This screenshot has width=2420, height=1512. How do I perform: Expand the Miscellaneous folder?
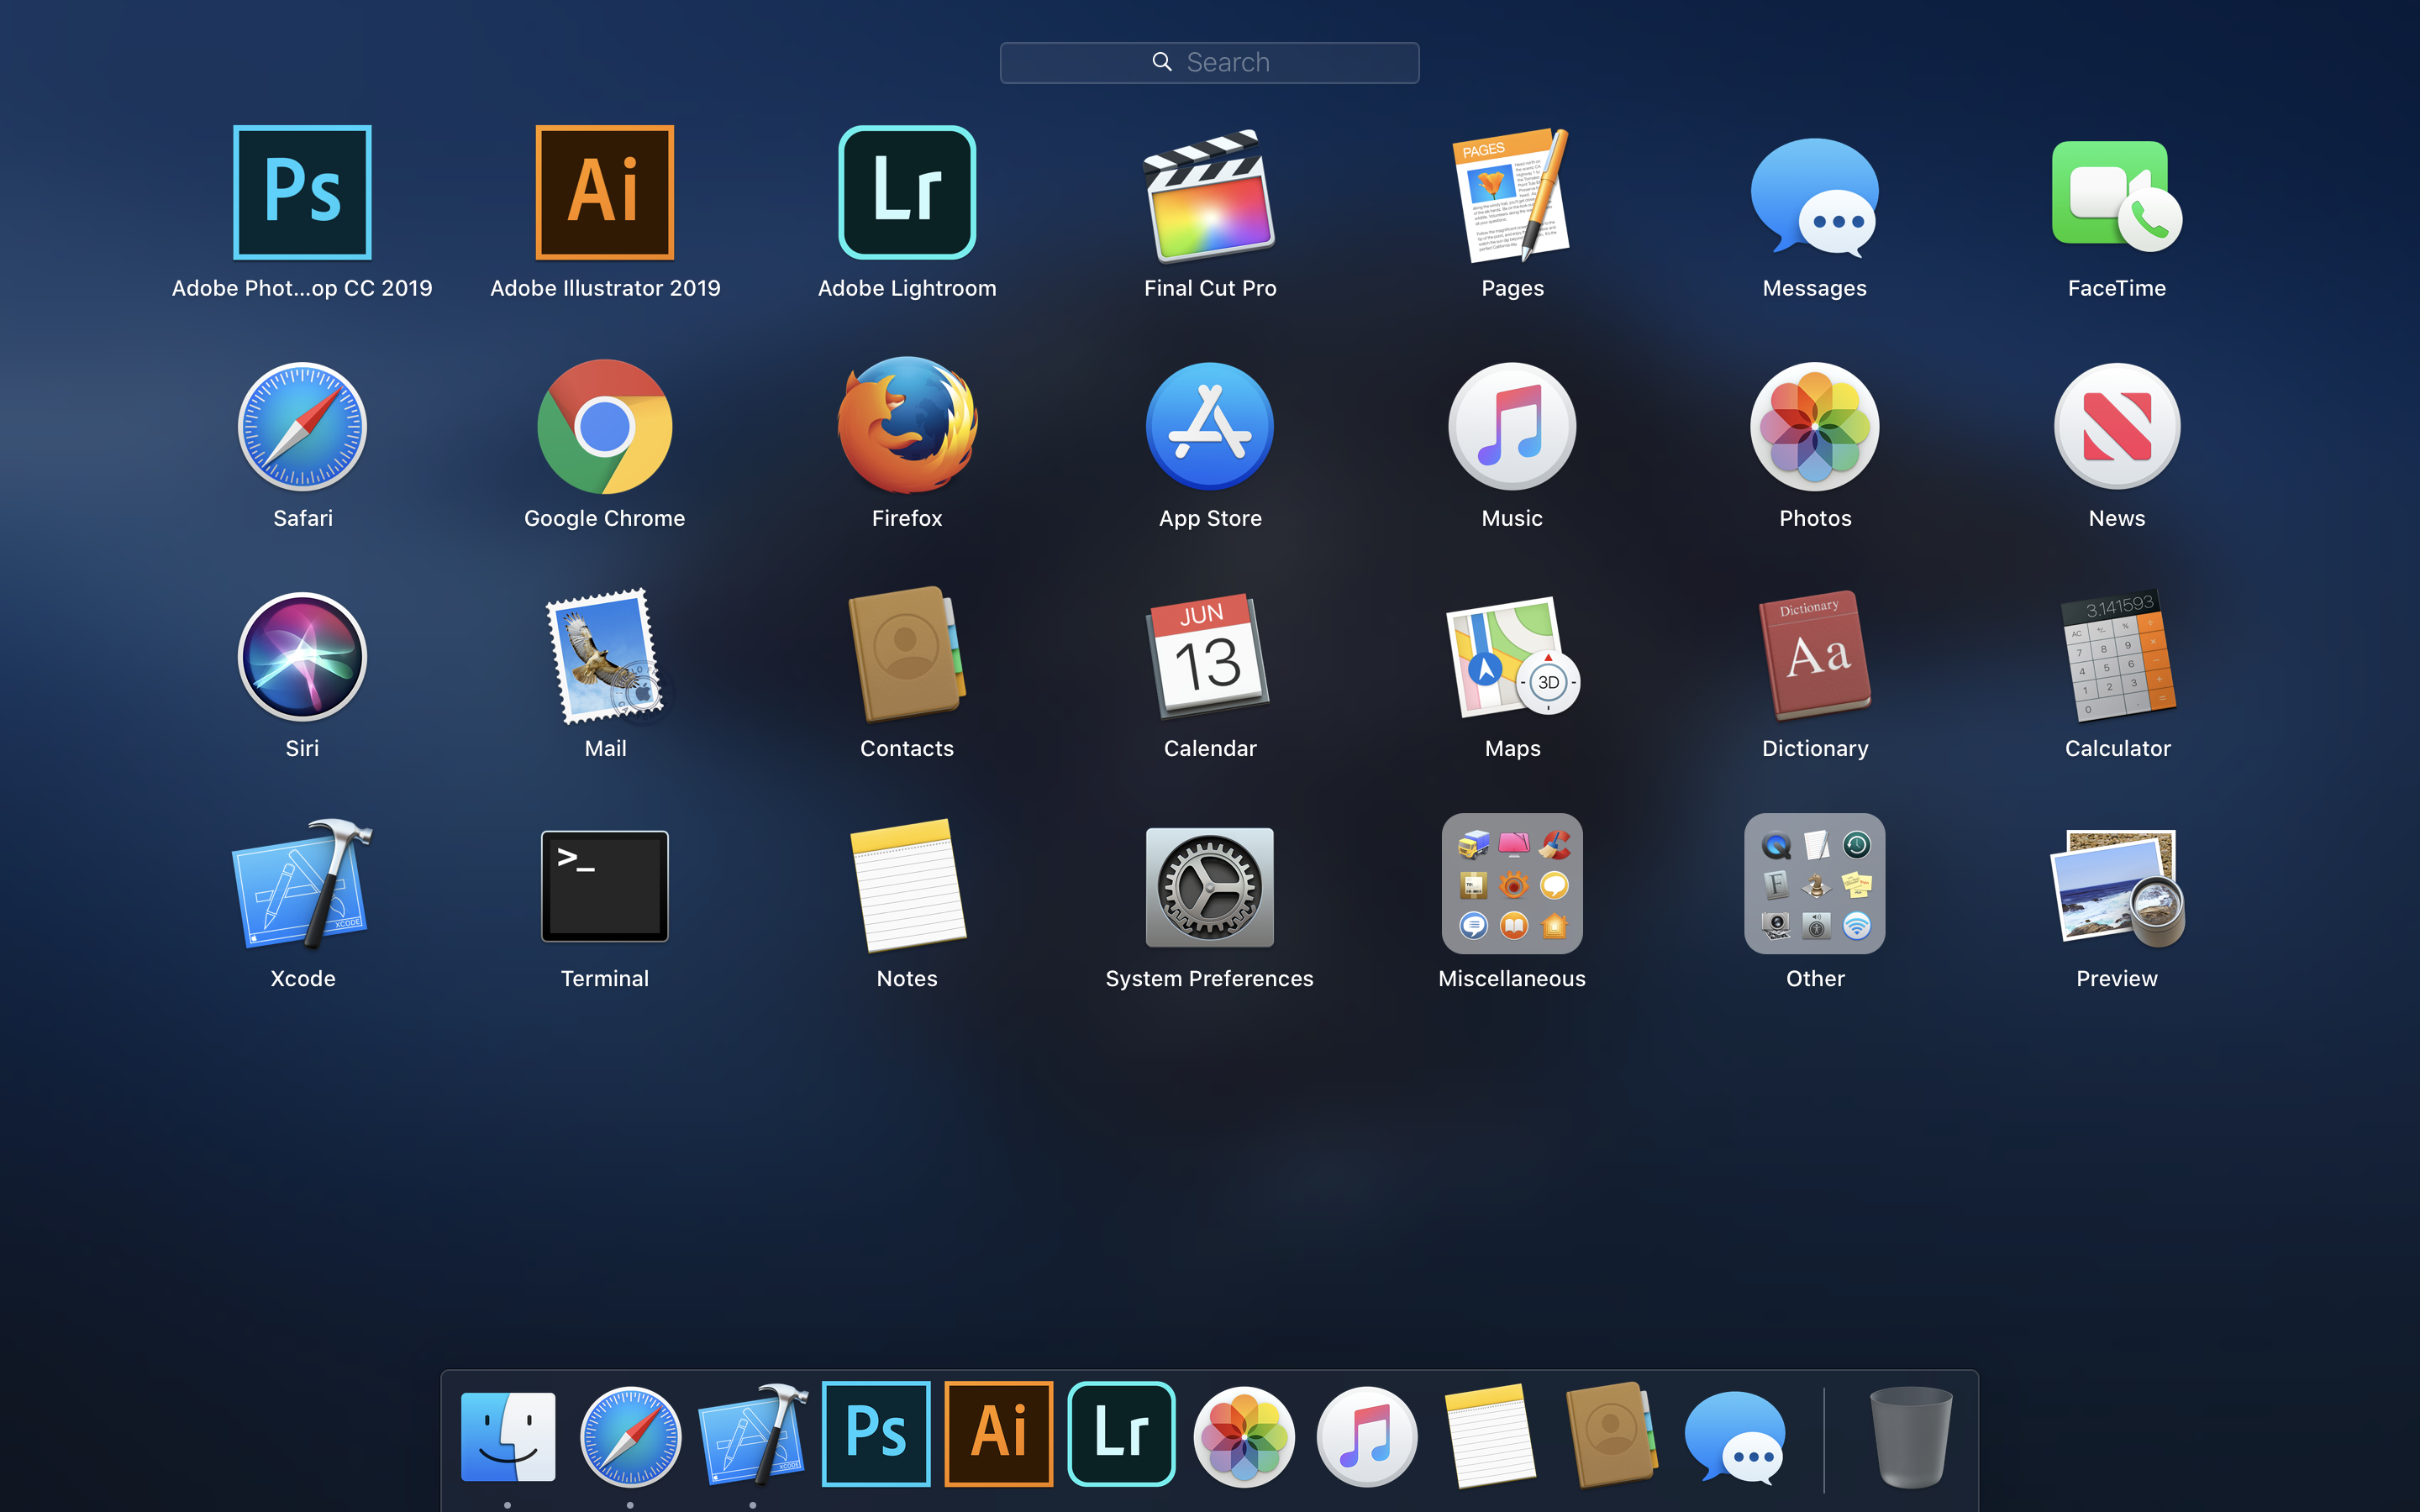tap(1512, 883)
